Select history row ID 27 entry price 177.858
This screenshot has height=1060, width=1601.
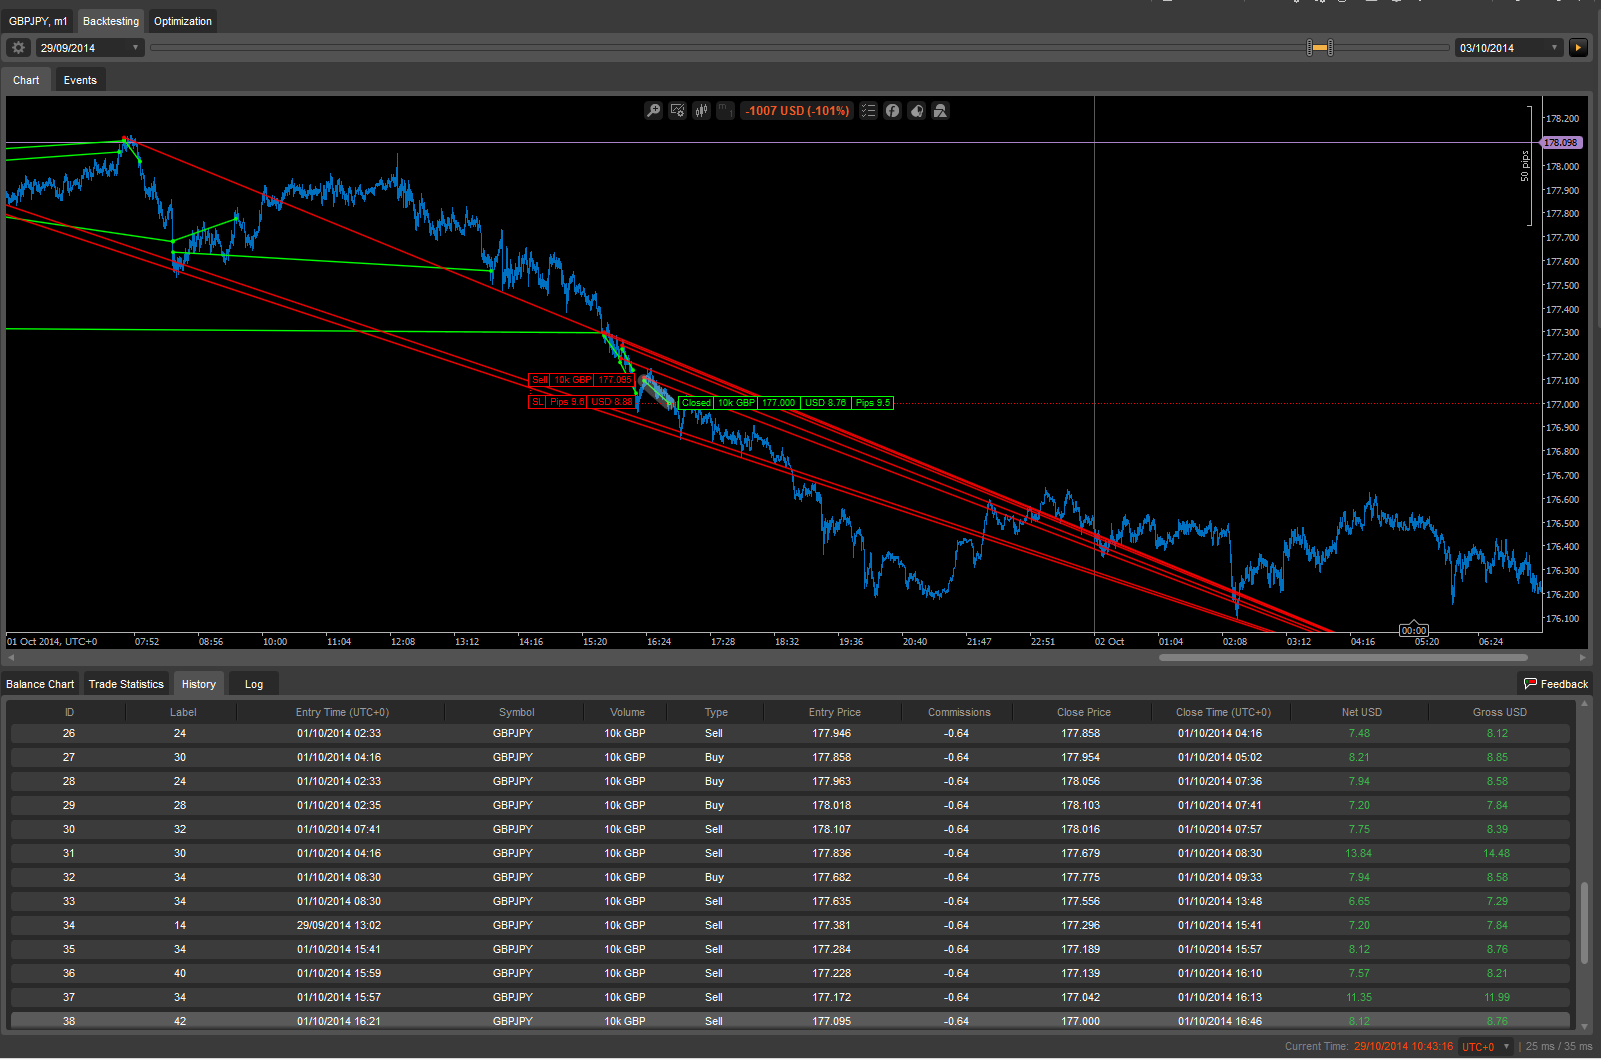pos(790,757)
